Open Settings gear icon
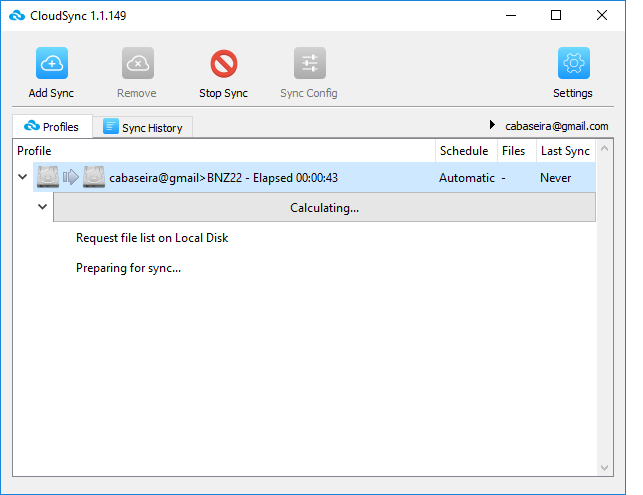643x495 pixels. coord(574,63)
